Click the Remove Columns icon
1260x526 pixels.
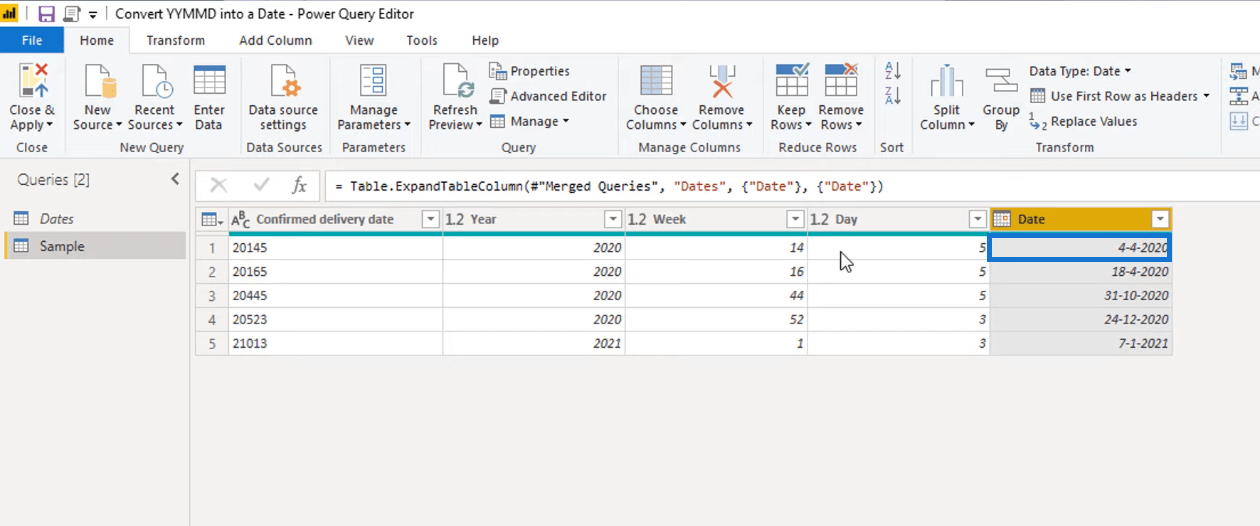[721, 81]
